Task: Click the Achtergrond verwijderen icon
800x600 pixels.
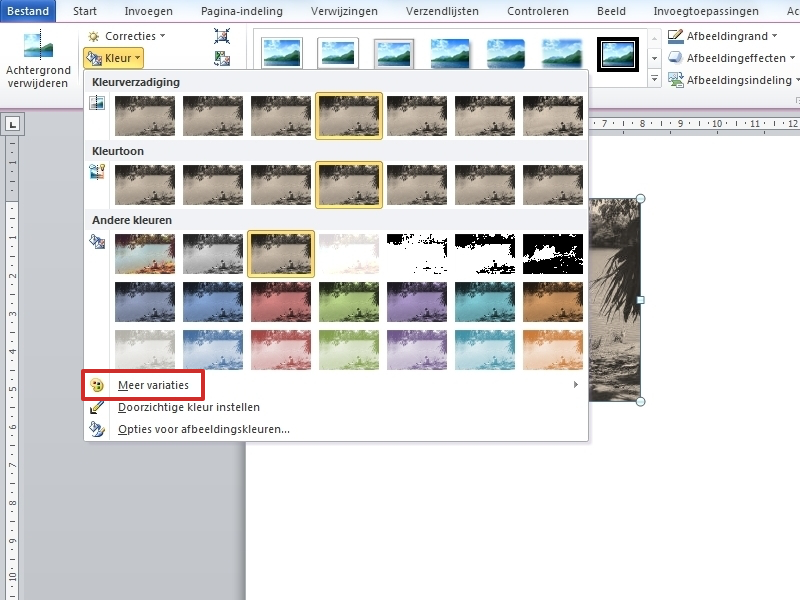Action: click(x=38, y=45)
